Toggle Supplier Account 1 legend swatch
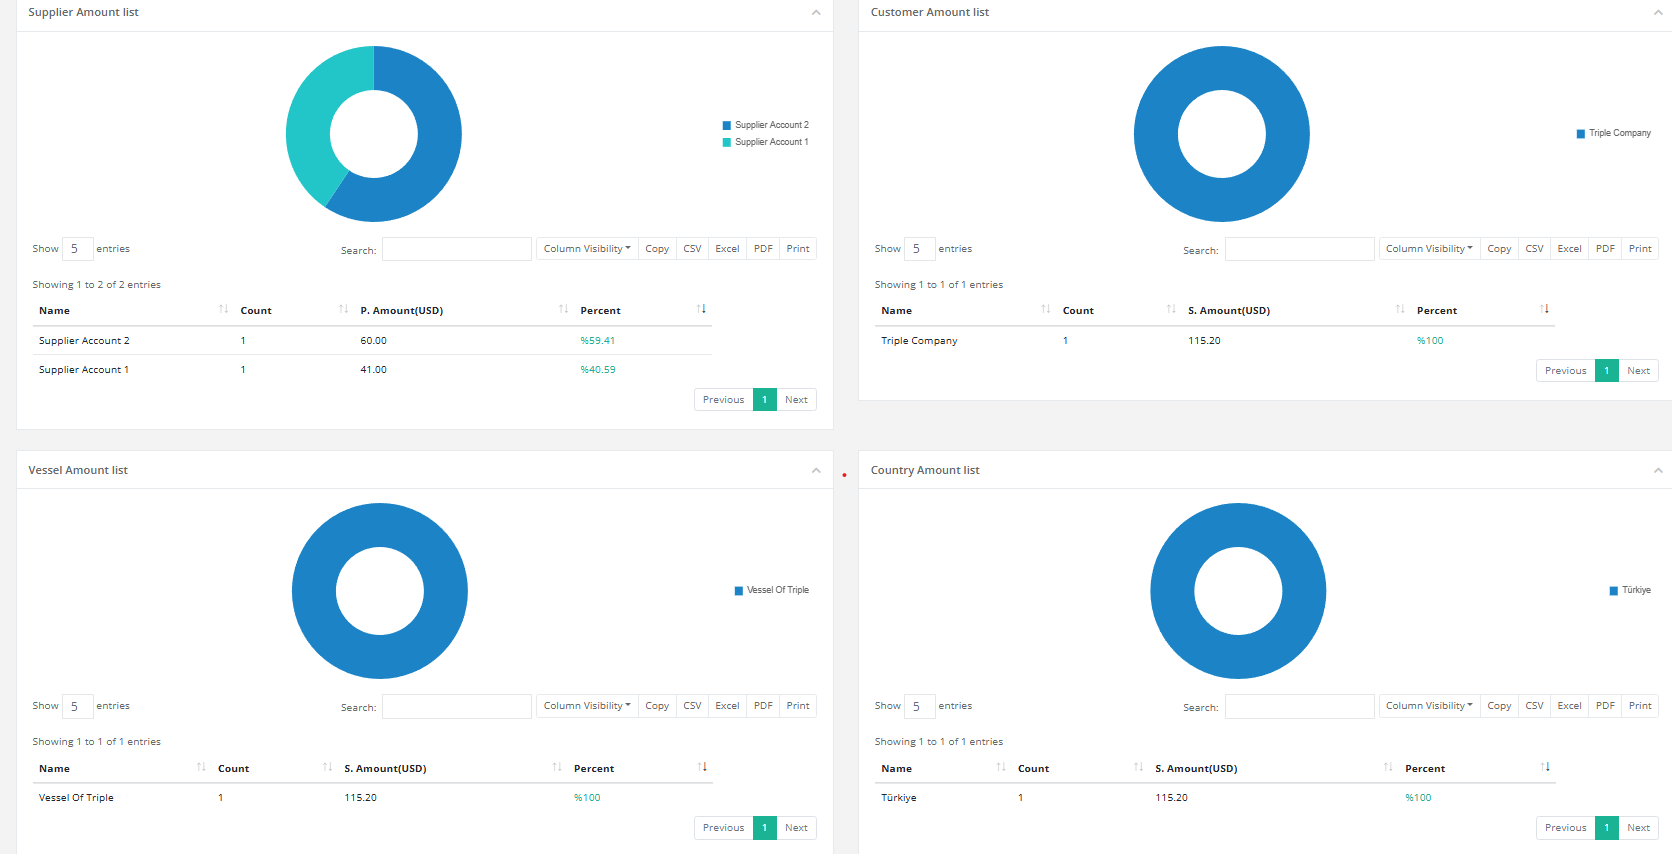The width and height of the screenshot is (1672, 854). (727, 143)
